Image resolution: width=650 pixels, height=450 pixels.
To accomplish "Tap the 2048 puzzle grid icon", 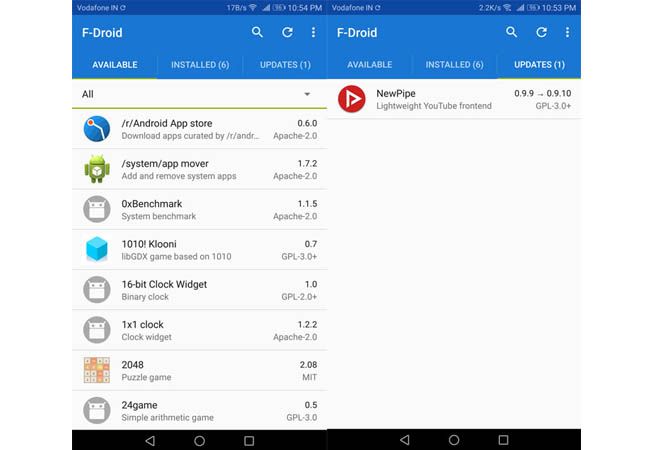I will [97, 370].
